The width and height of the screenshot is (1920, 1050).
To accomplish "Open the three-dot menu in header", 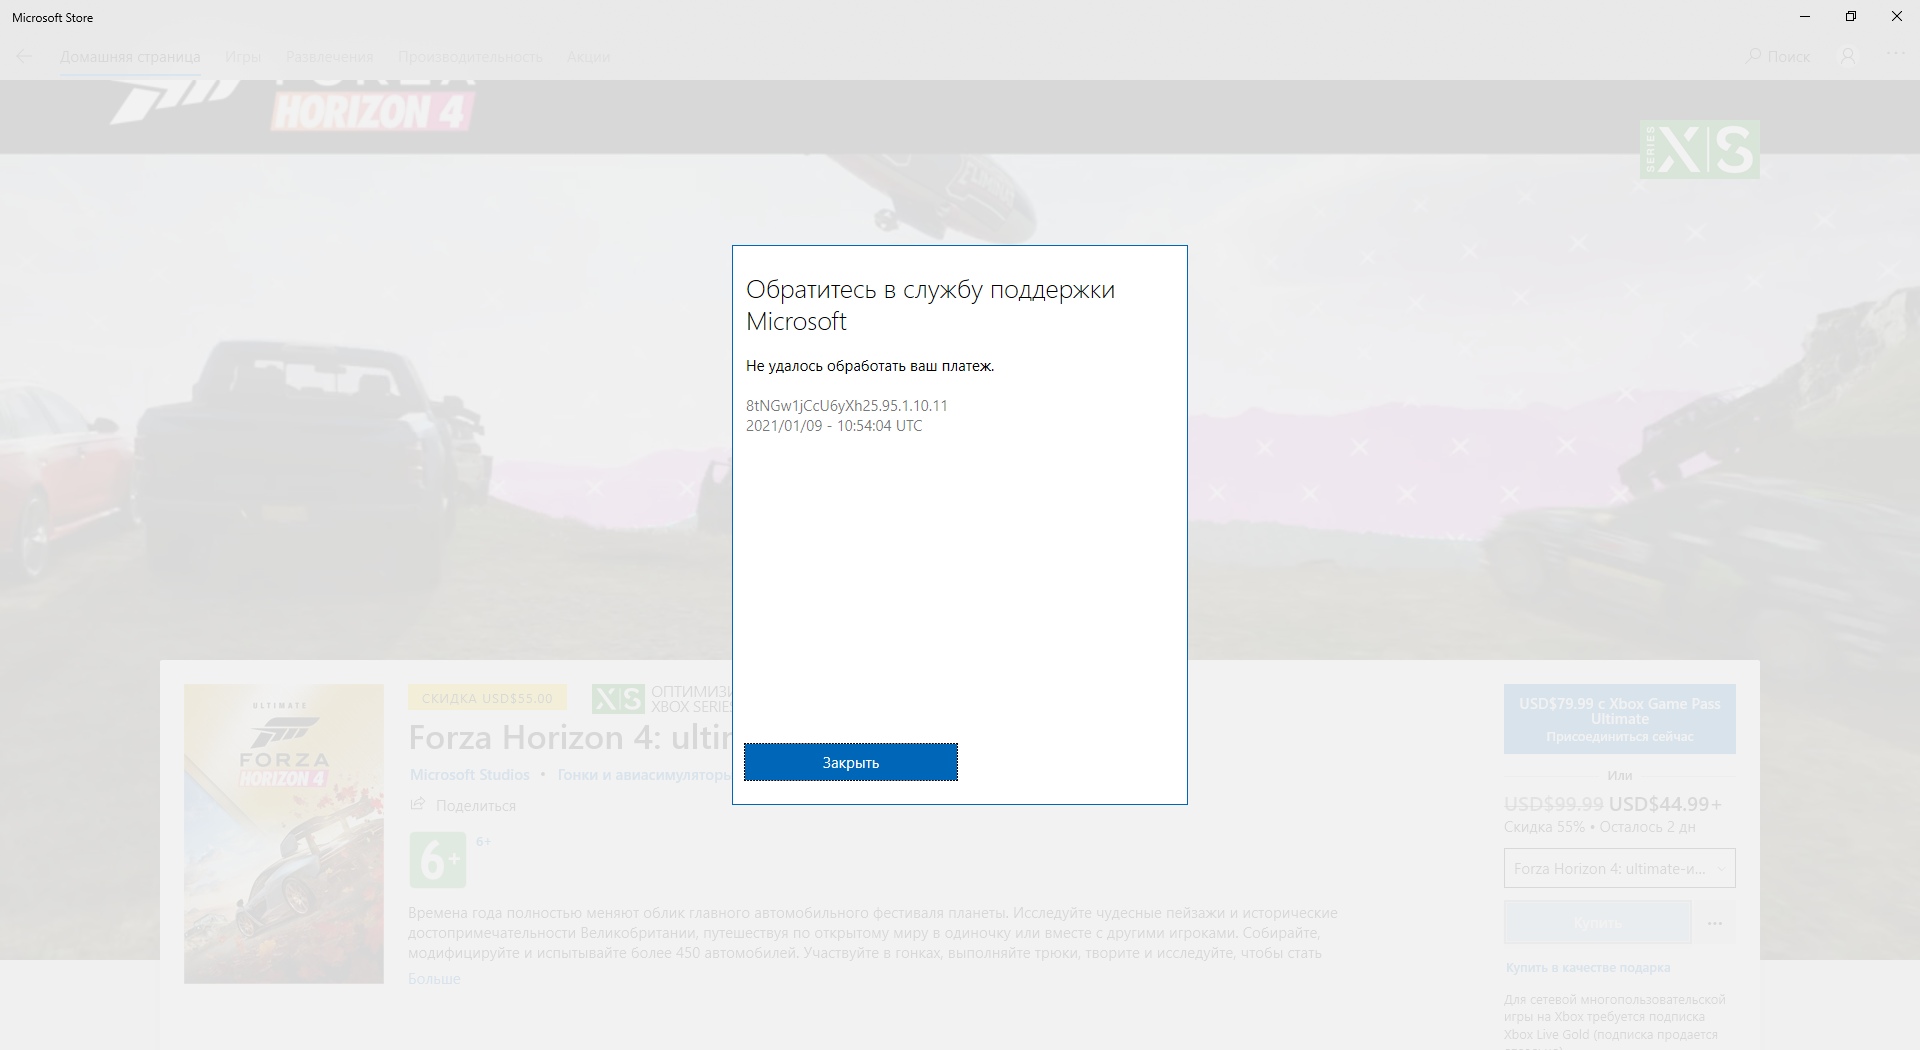I will pyautogui.click(x=1895, y=55).
